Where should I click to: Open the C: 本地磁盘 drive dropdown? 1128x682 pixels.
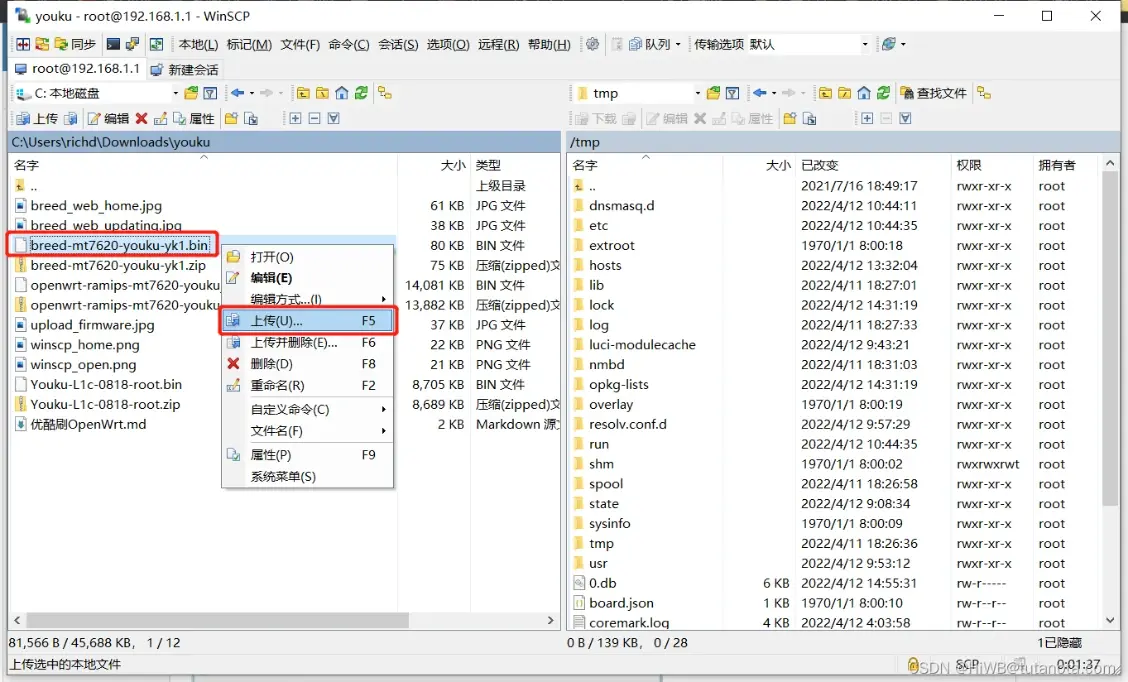click(x=175, y=94)
